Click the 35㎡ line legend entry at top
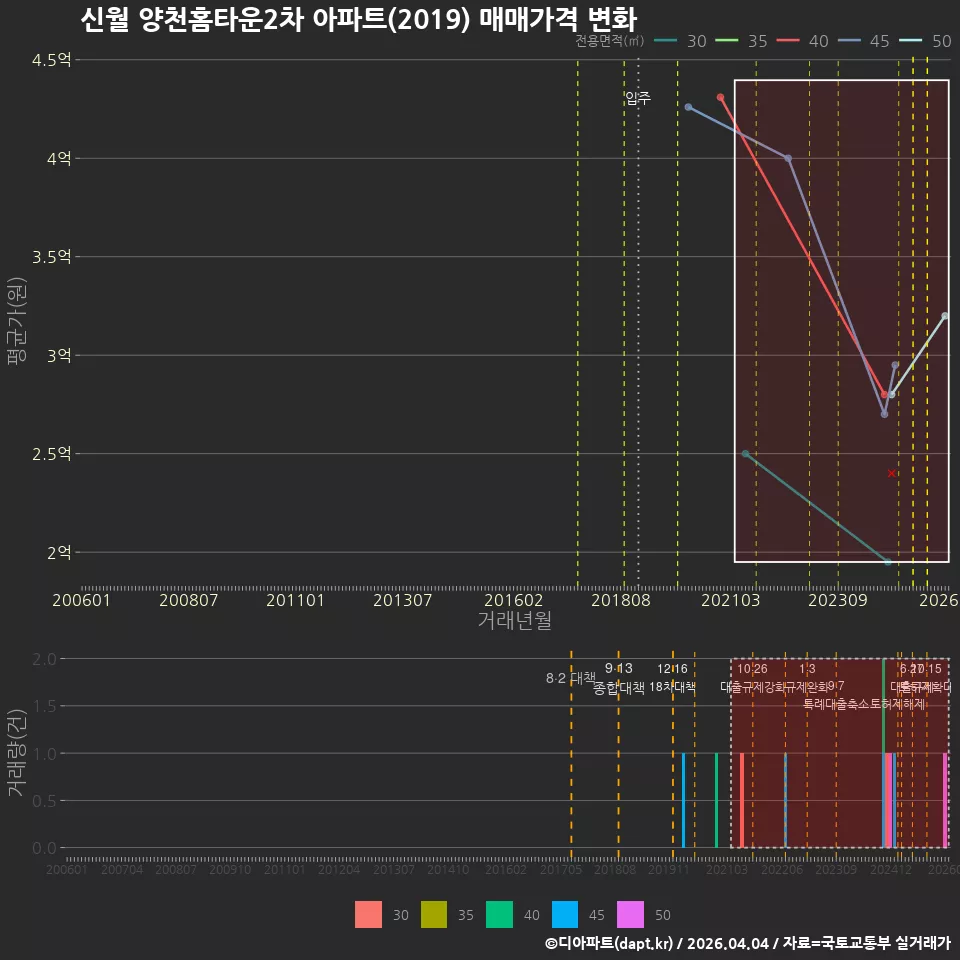This screenshot has width=960, height=960. (x=741, y=41)
